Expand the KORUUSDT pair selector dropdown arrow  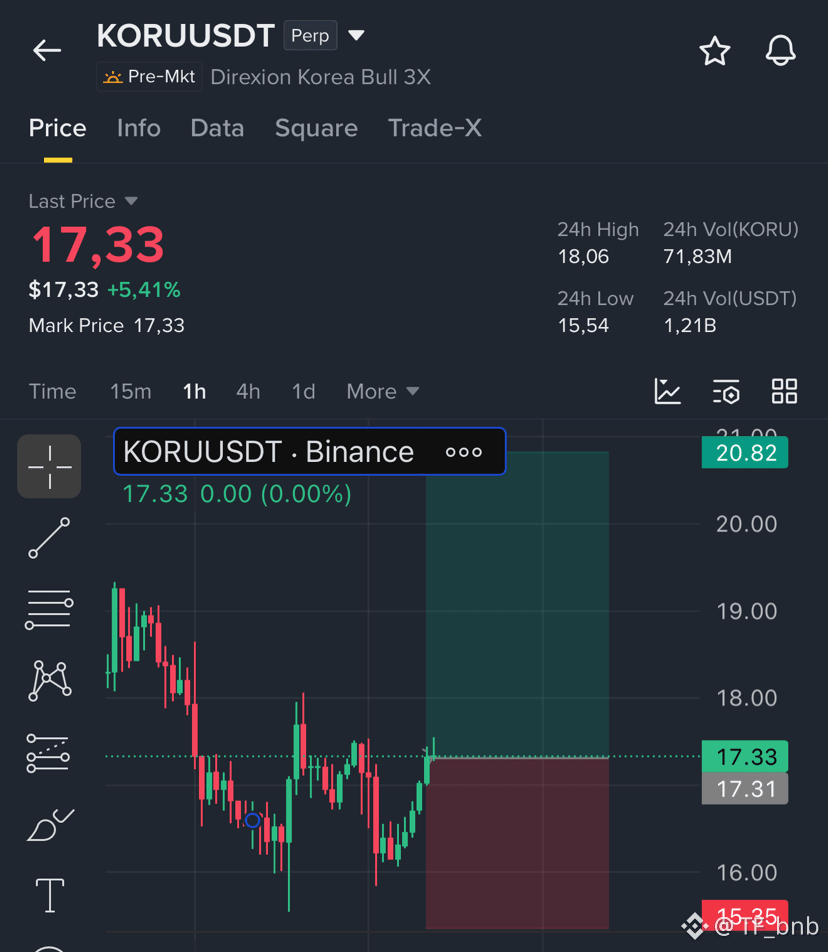(x=356, y=35)
